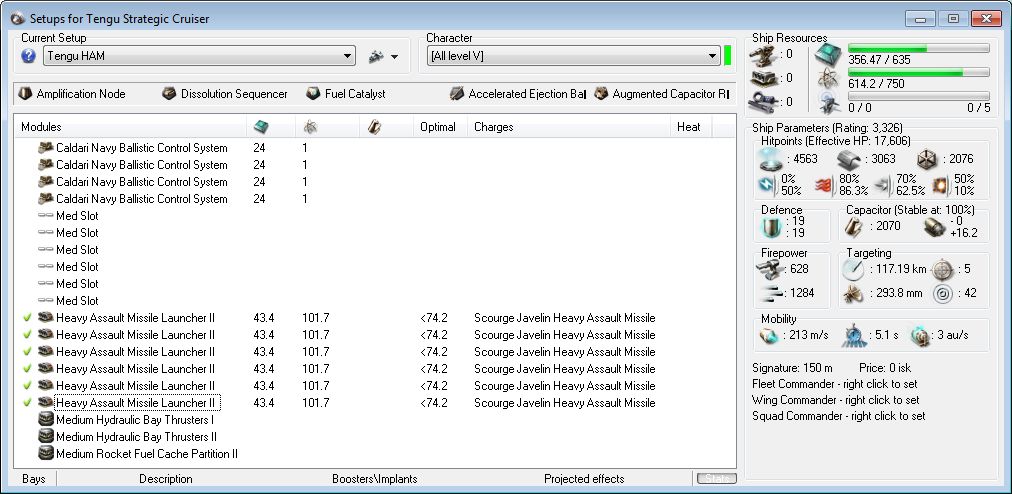Open the Boosters\Implants tab
Image resolution: width=1012 pixels, height=494 pixels.
(374, 479)
